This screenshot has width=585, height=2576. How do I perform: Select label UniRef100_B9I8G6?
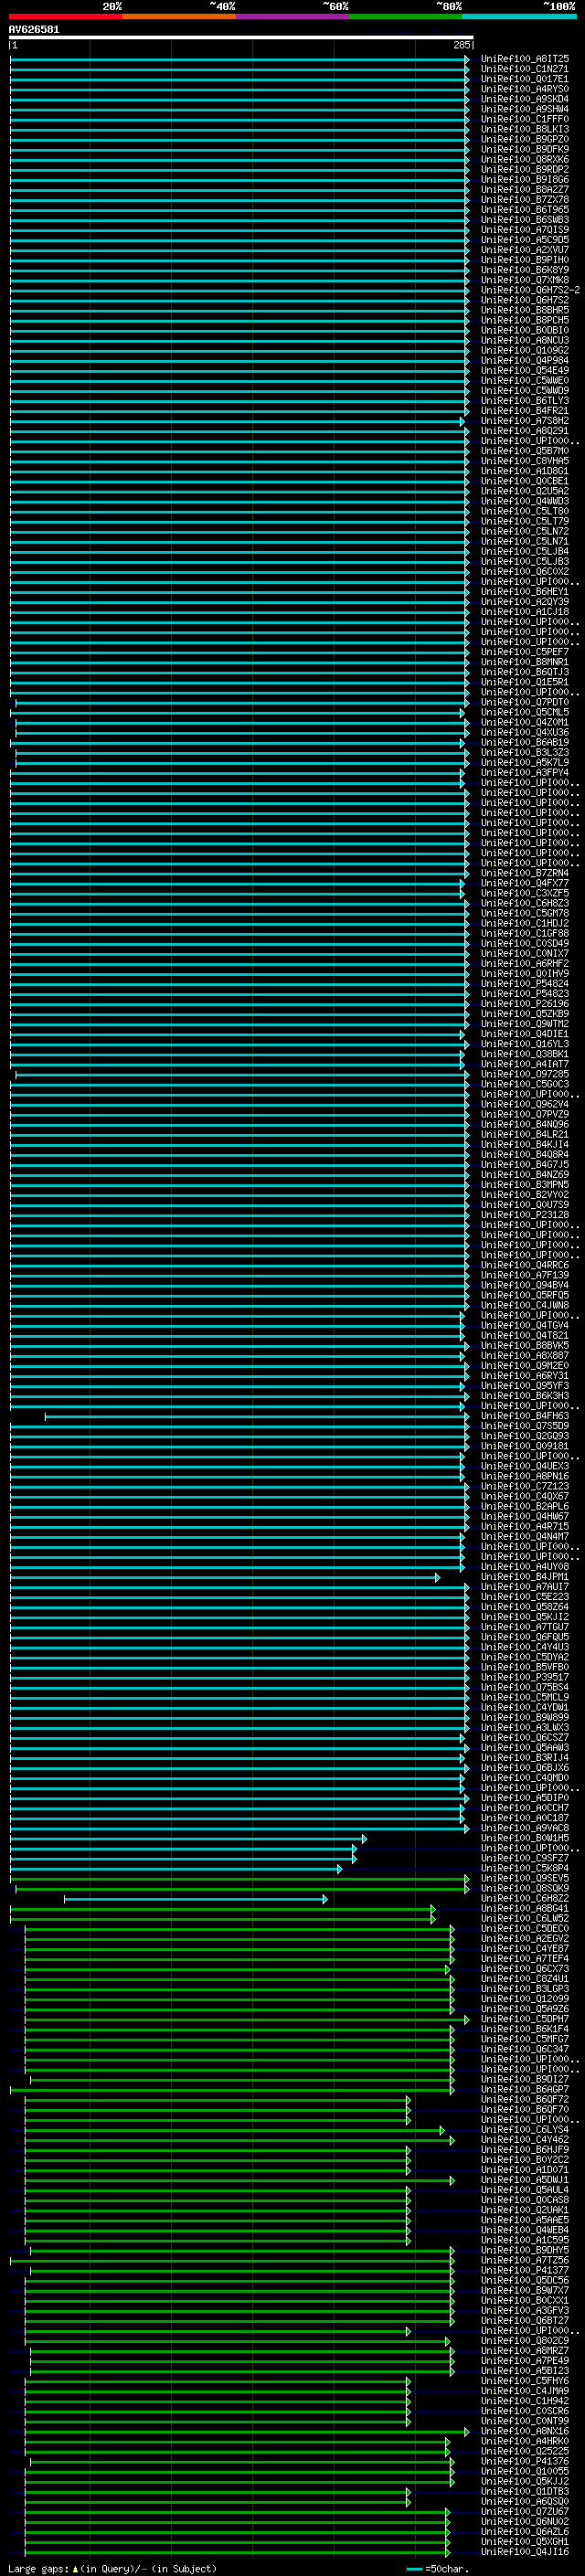point(525,180)
